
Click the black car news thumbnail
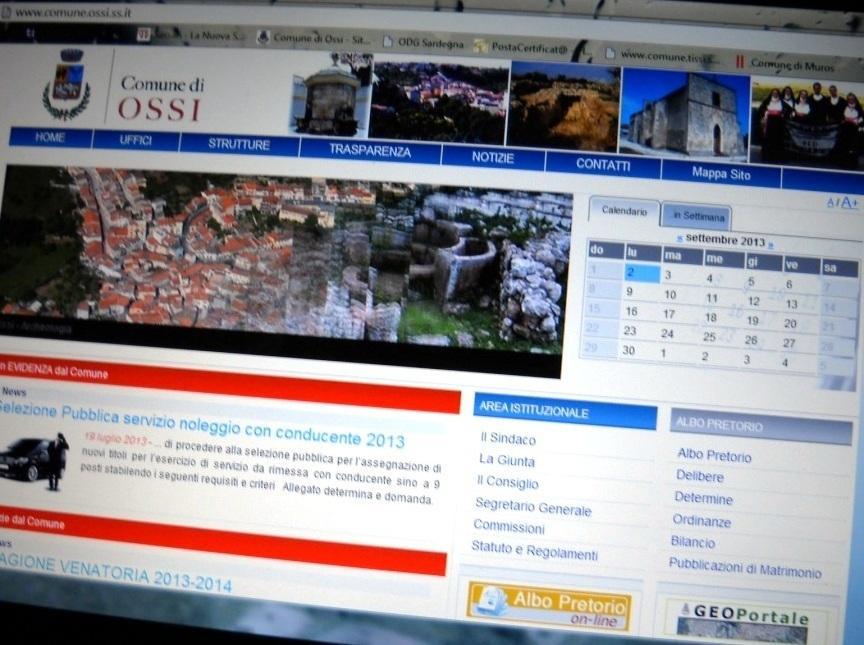[33, 462]
